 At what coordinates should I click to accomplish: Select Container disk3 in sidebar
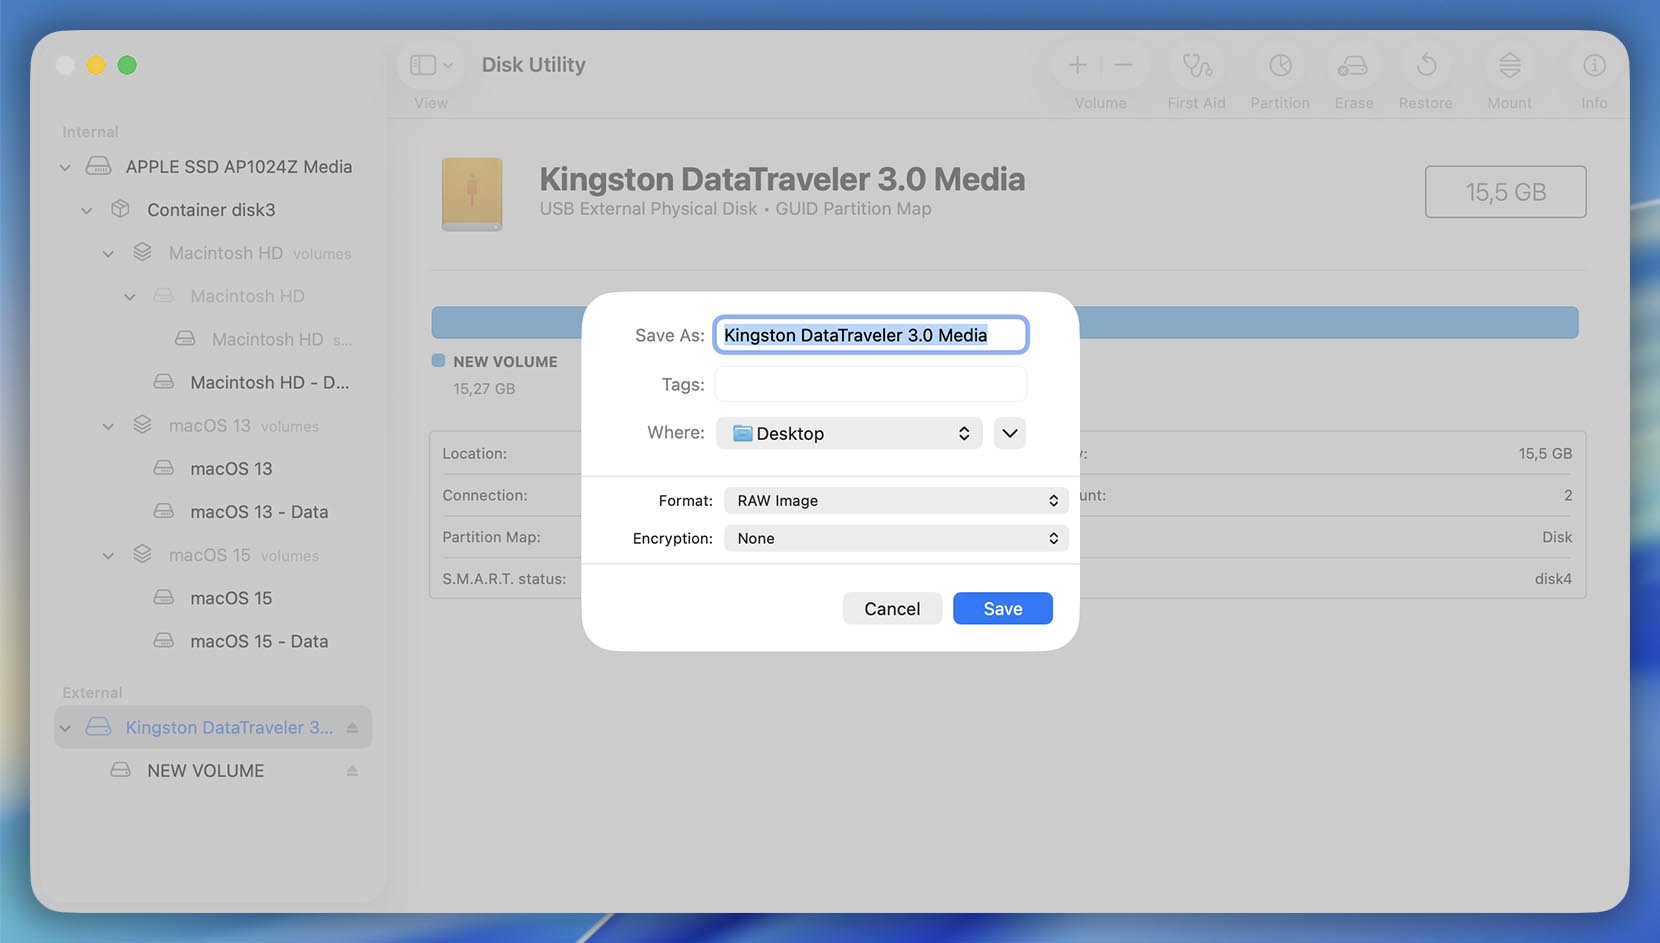[211, 209]
